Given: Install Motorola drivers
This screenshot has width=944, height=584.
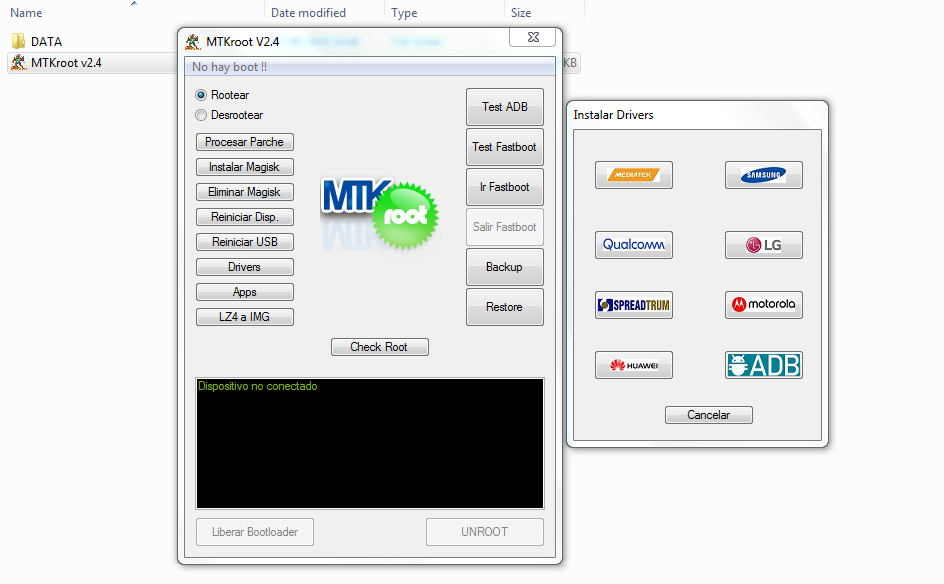Looking at the screenshot, I should pos(763,305).
